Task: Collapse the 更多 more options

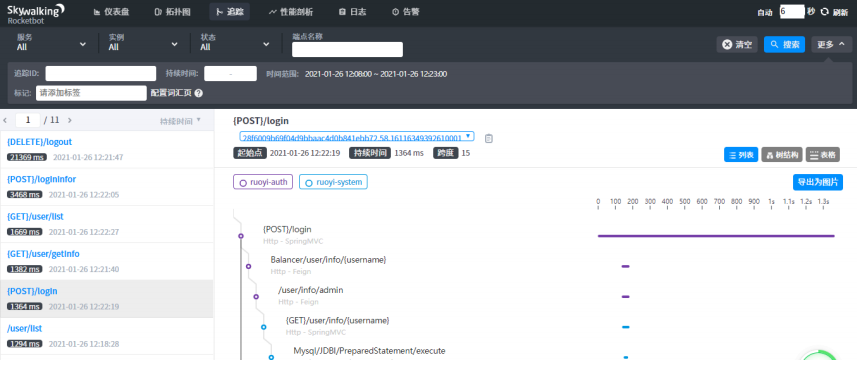Action: click(831, 44)
